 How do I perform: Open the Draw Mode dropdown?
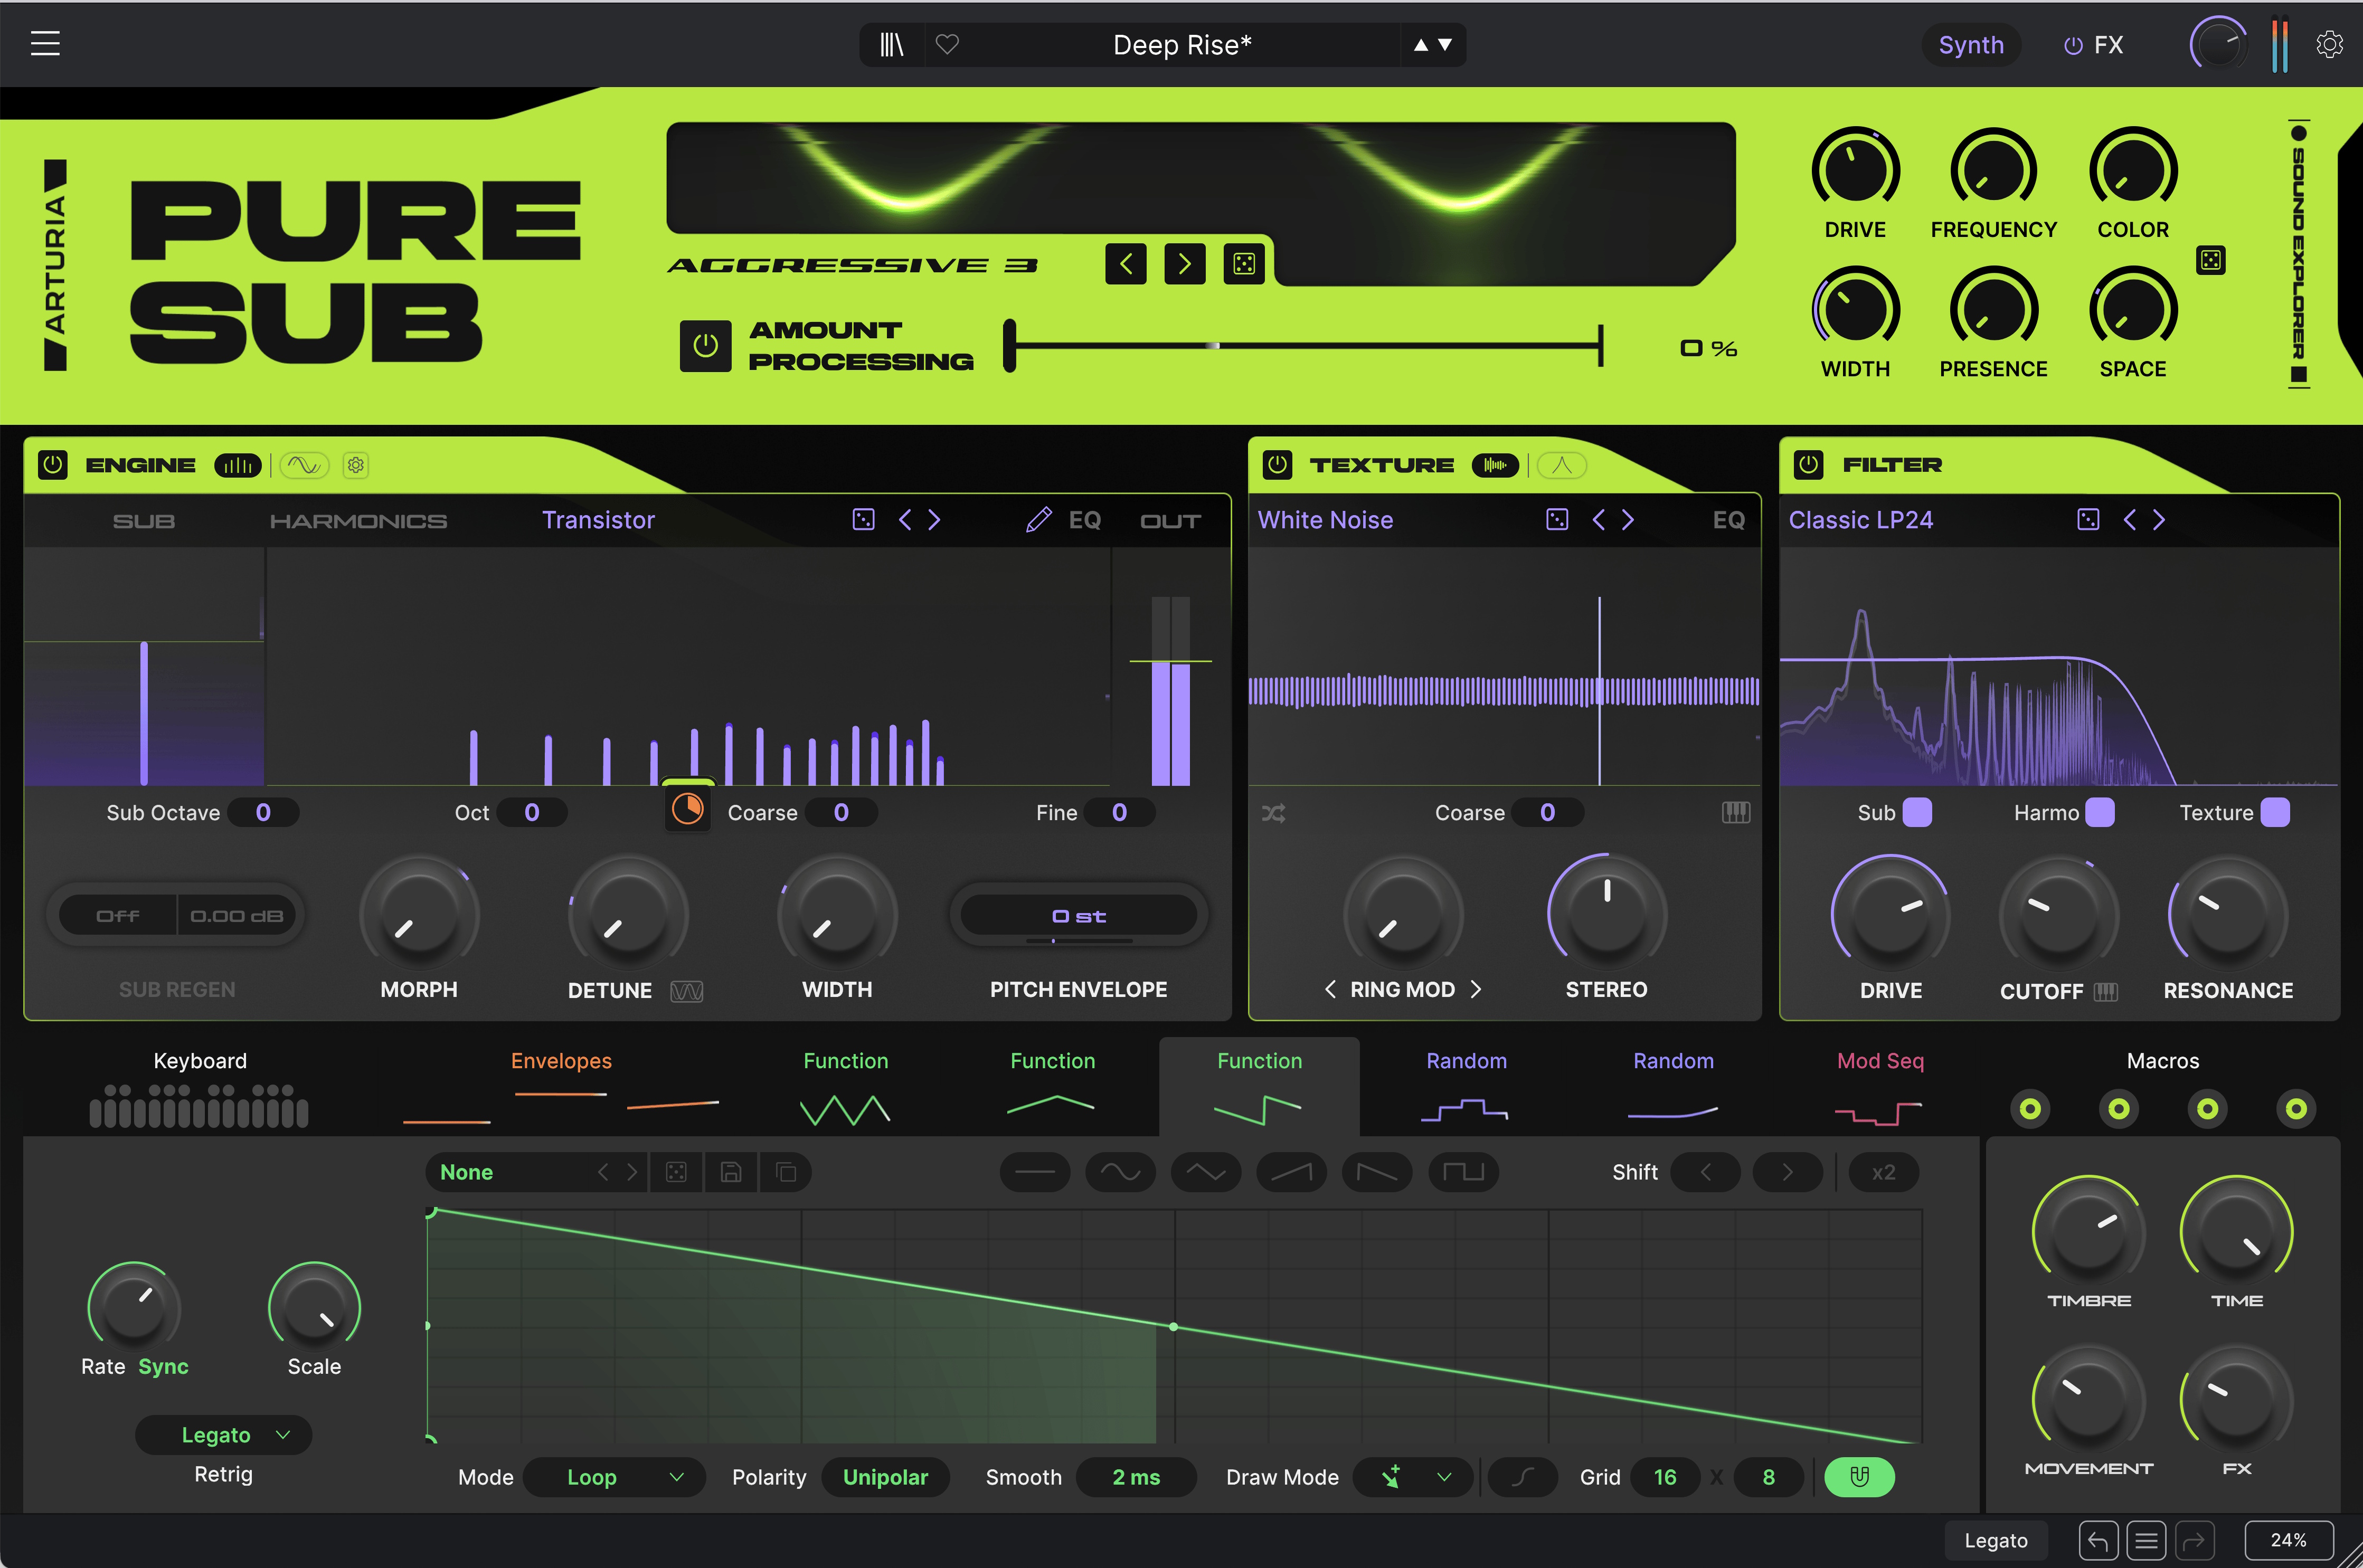[x=1412, y=1477]
